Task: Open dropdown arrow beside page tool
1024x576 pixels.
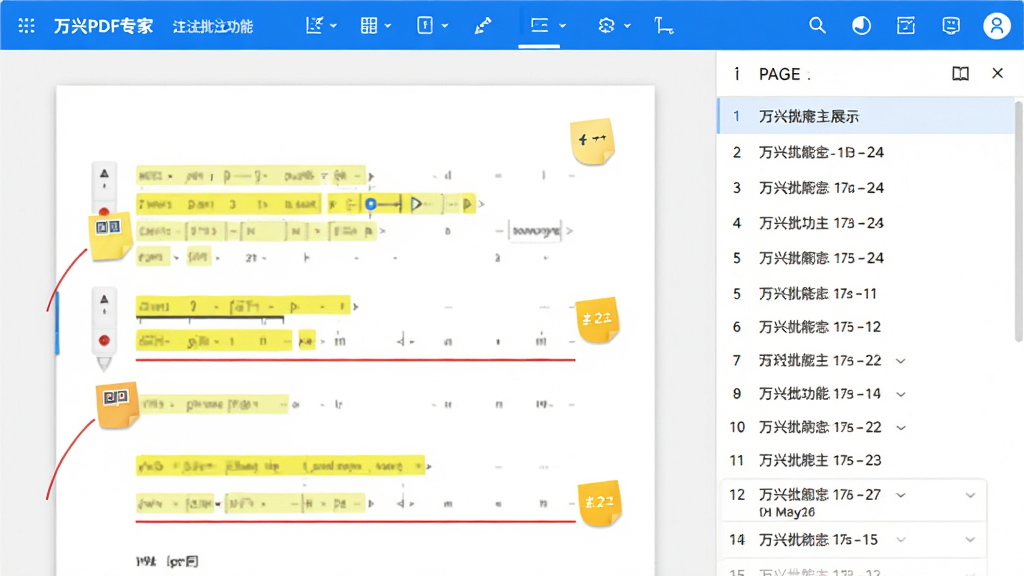Action: (445, 26)
